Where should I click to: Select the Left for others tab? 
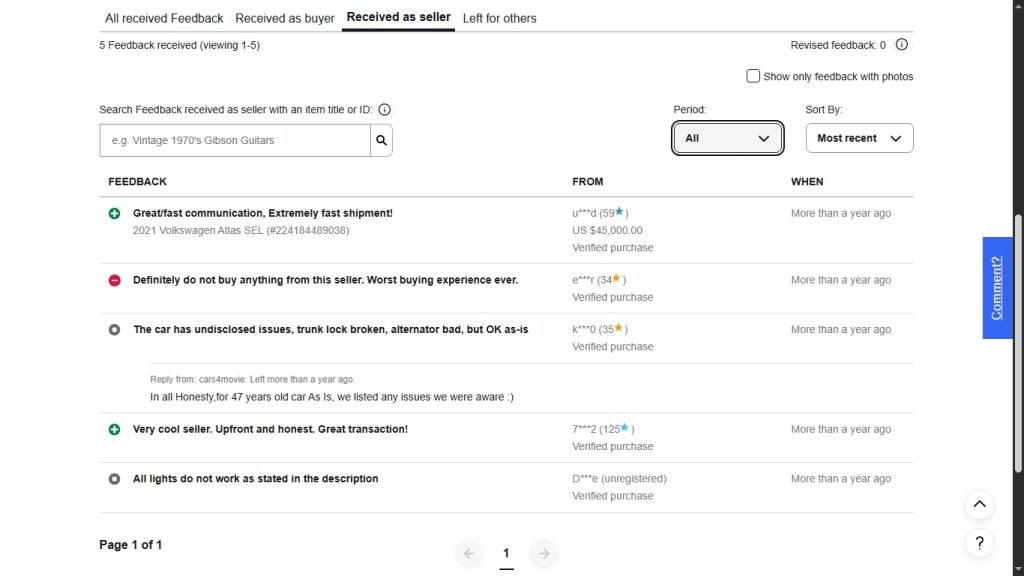(x=499, y=18)
